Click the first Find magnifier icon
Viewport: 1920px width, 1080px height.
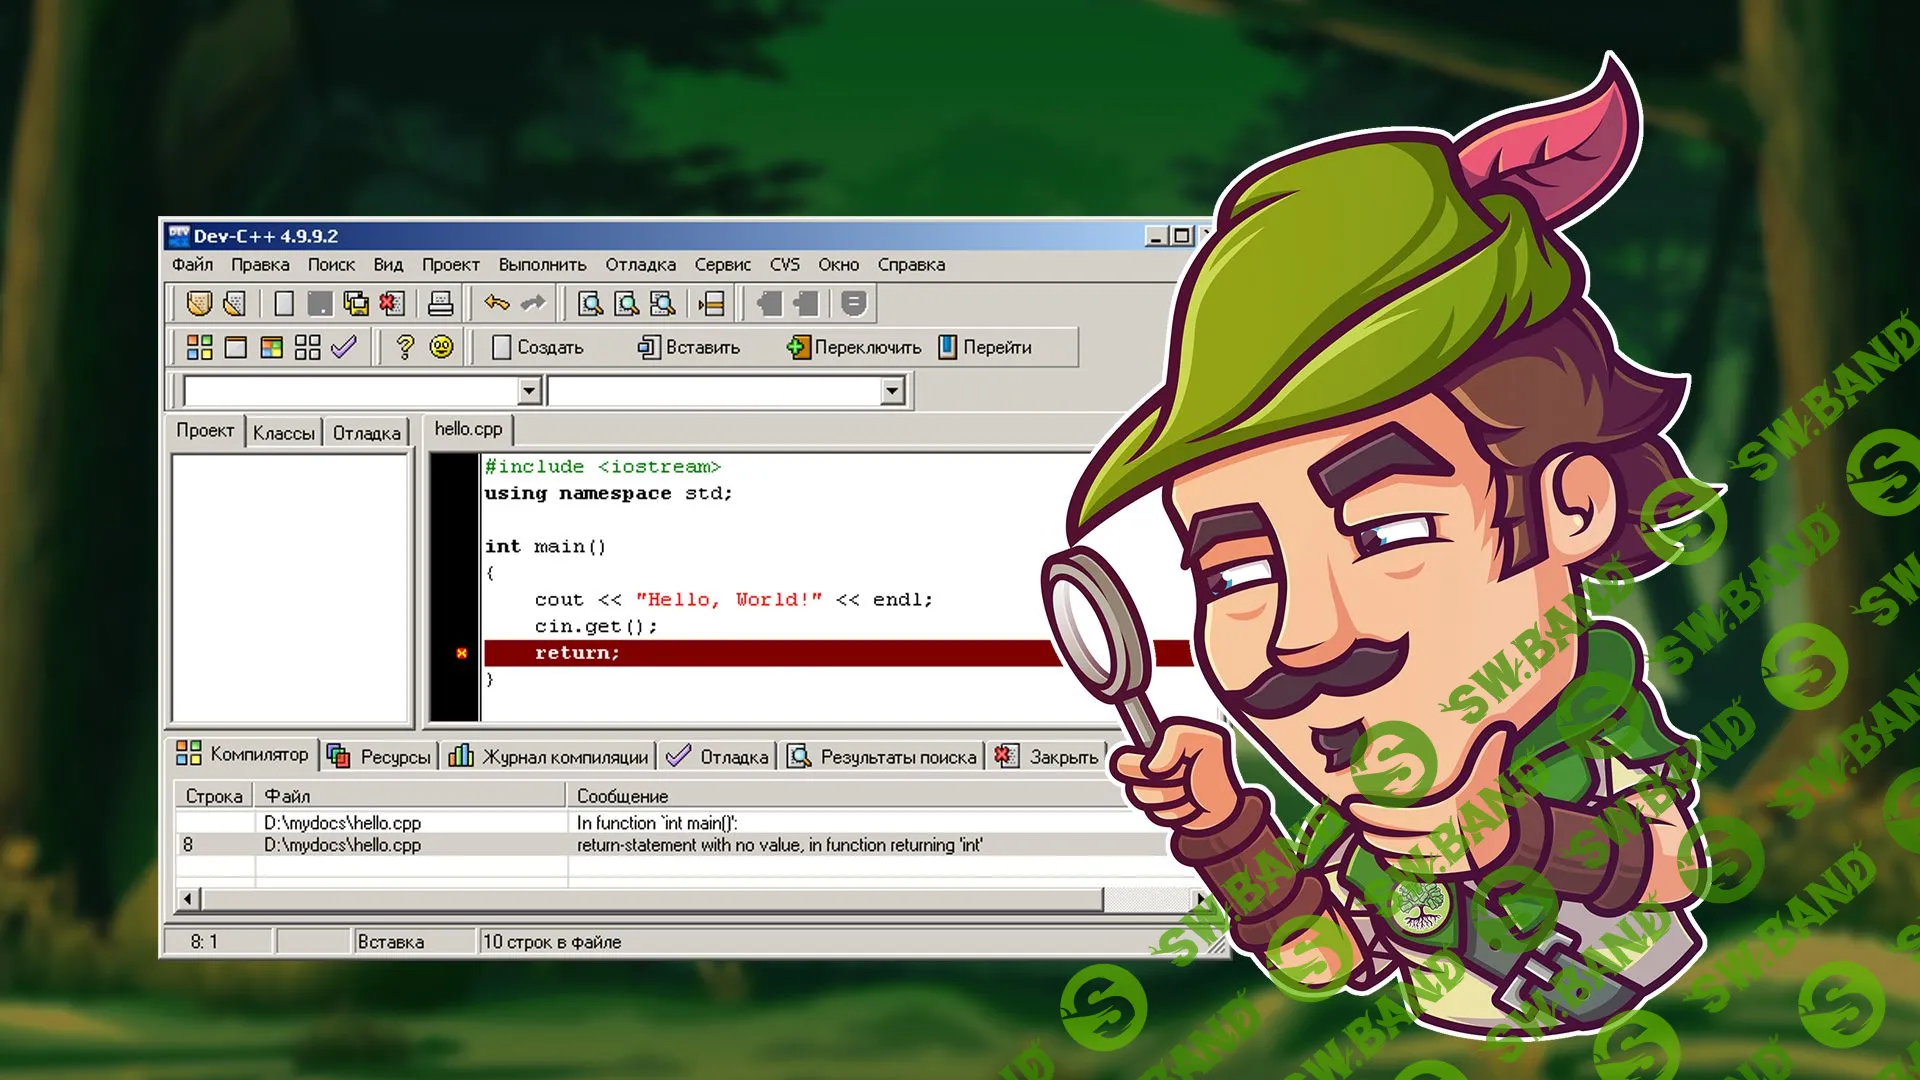click(590, 303)
